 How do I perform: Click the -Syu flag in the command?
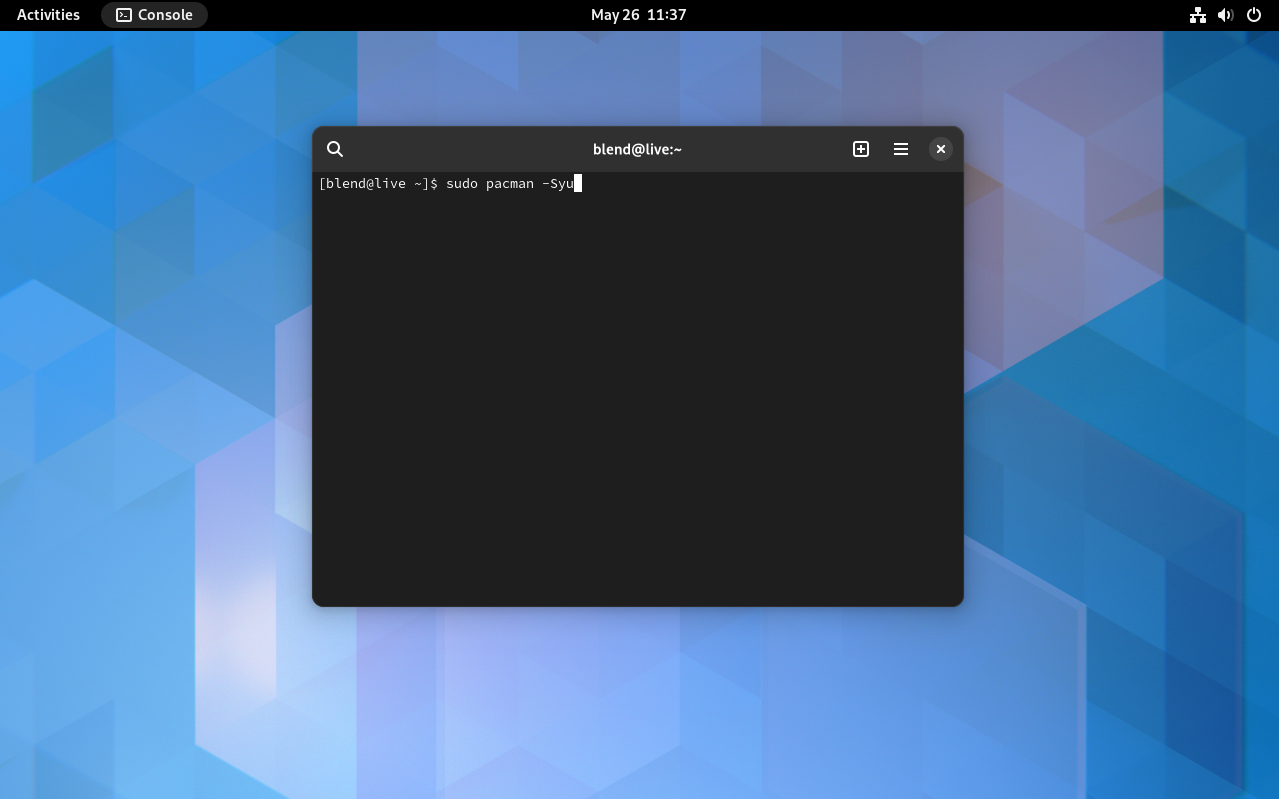pyautogui.click(x=557, y=184)
